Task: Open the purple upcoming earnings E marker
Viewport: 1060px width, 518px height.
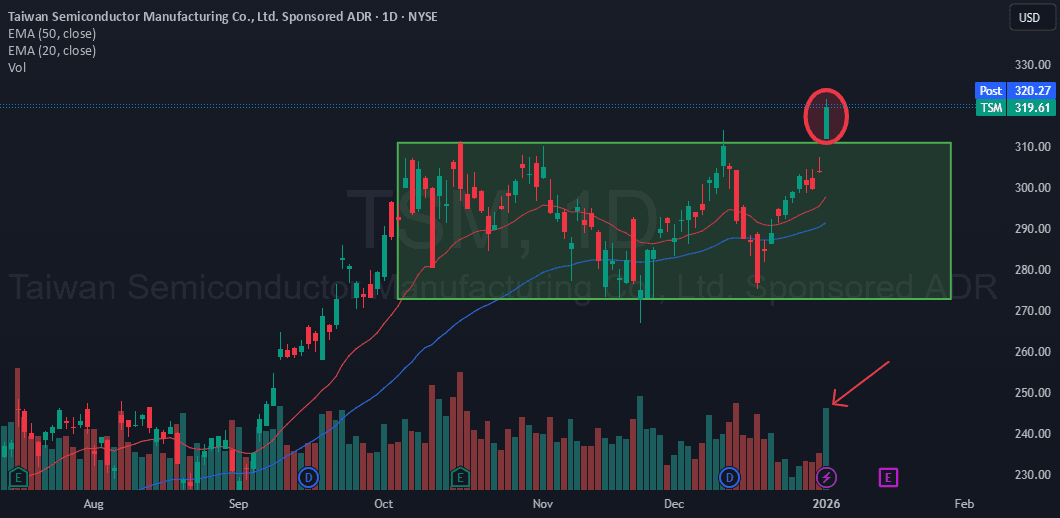Action: coord(887,477)
